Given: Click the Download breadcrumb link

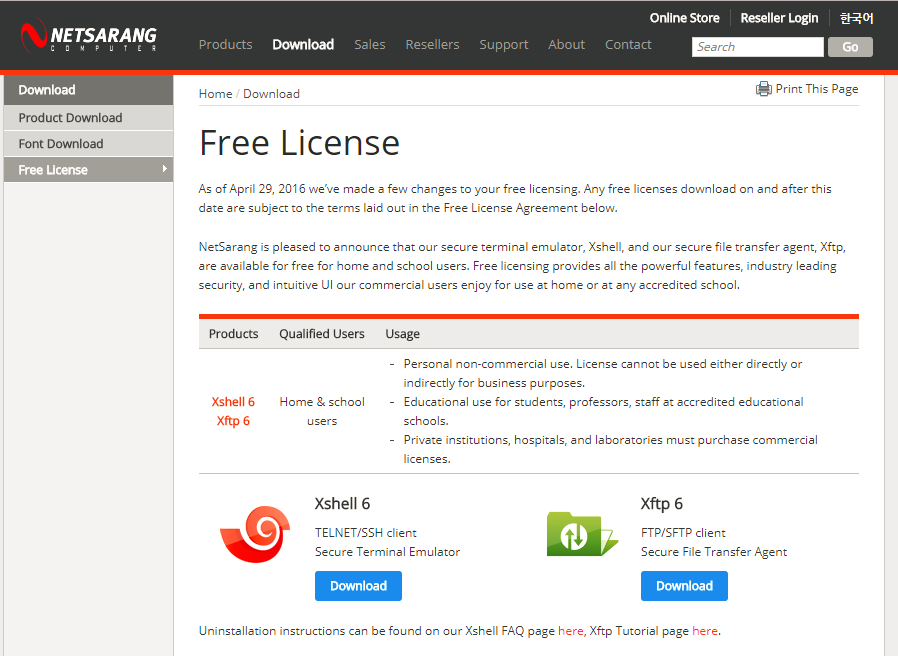Looking at the screenshot, I should [271, 94].
